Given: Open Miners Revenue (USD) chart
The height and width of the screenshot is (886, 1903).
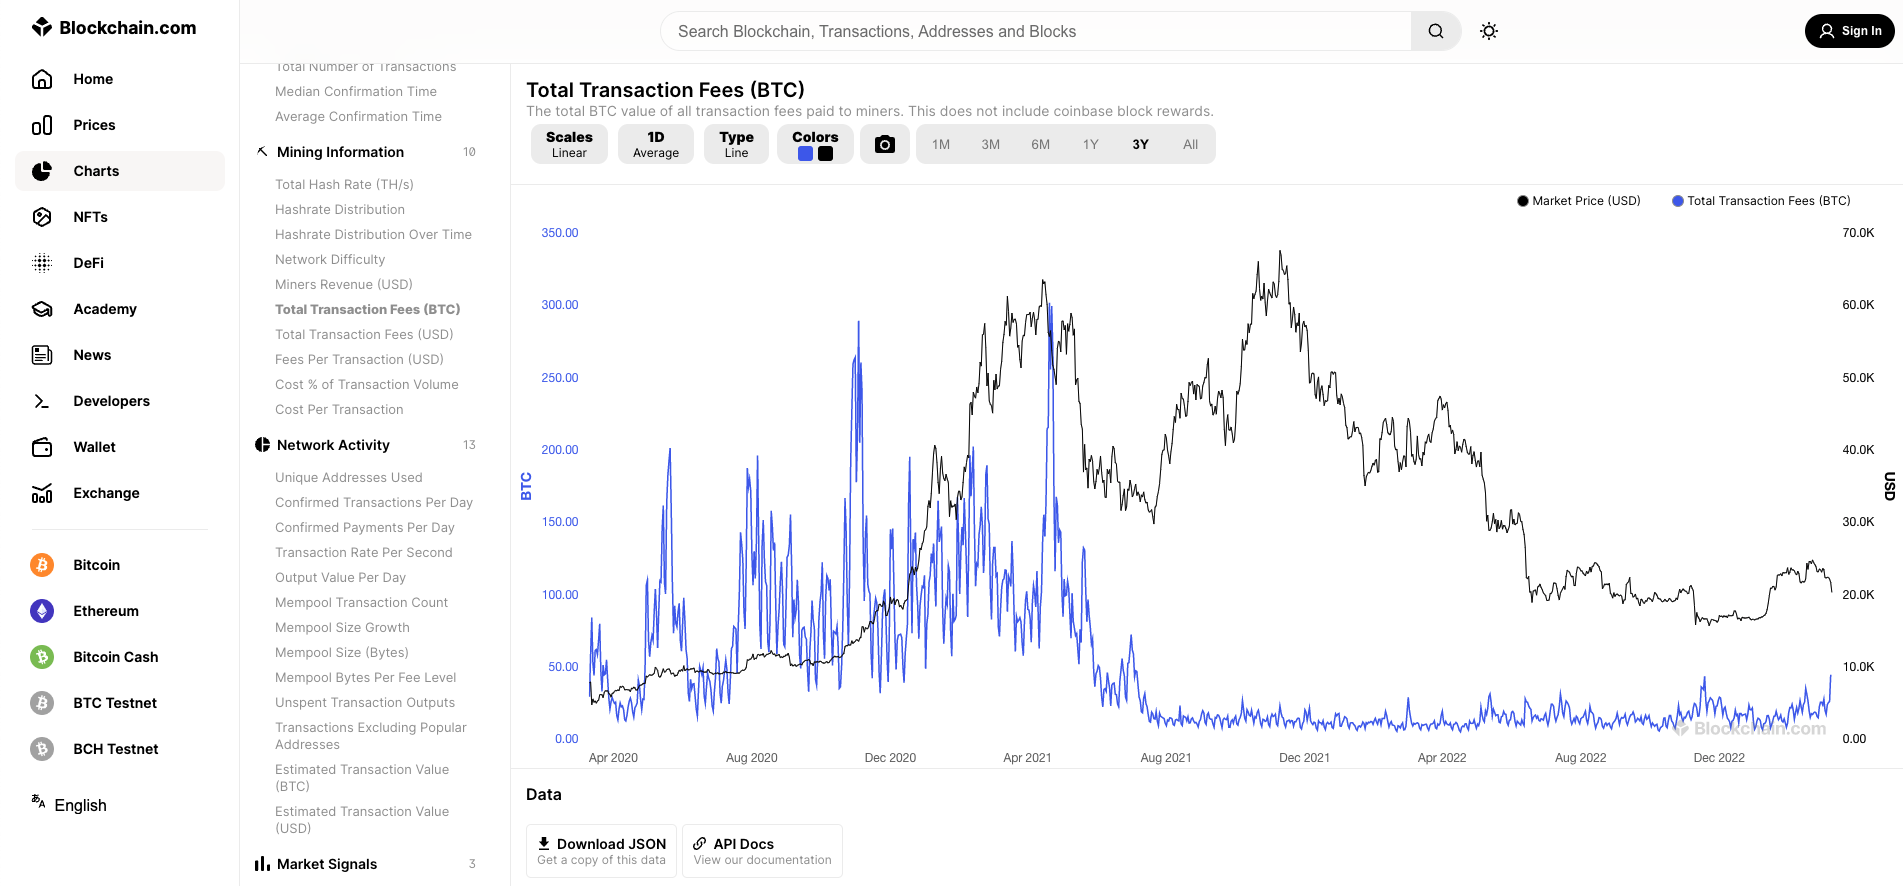Looking at the screenshot, I should coord(344,284).
